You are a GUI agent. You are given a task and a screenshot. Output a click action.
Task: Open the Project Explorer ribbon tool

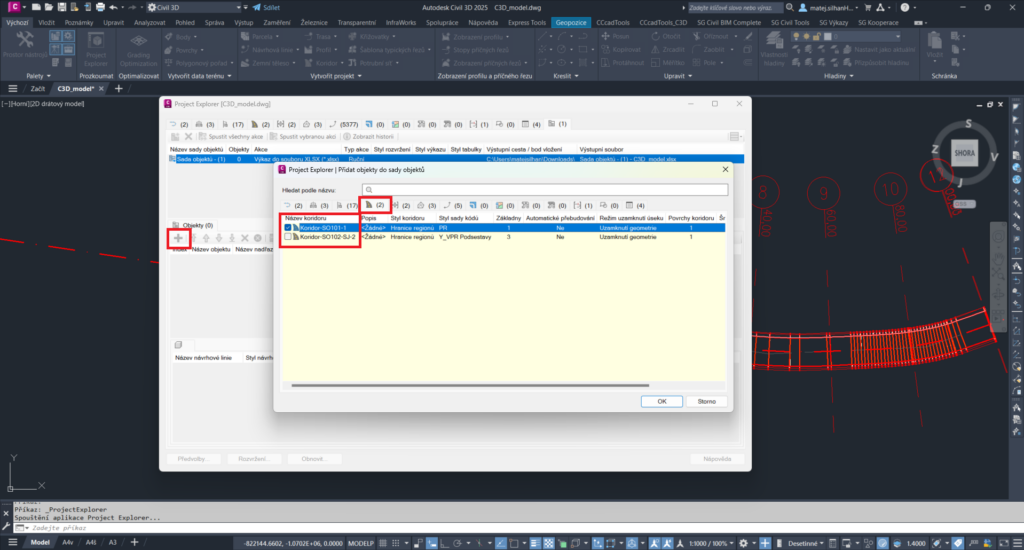click(97, 43)
